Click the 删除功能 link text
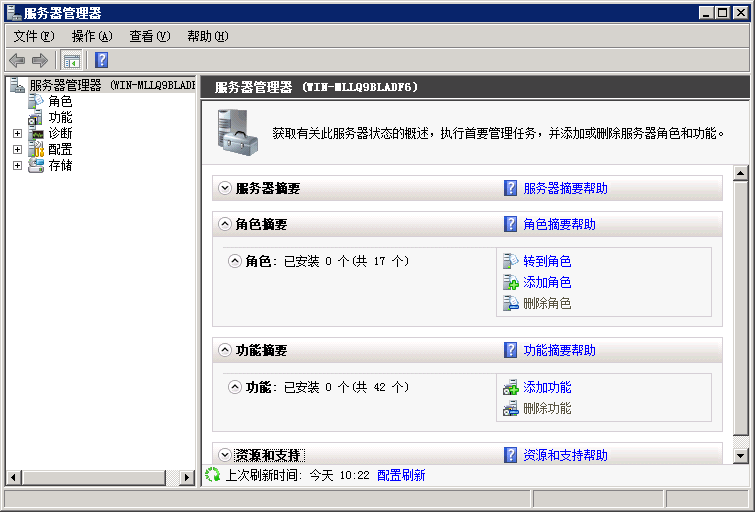Screen dimensions: 755x512 pos(547,408)
